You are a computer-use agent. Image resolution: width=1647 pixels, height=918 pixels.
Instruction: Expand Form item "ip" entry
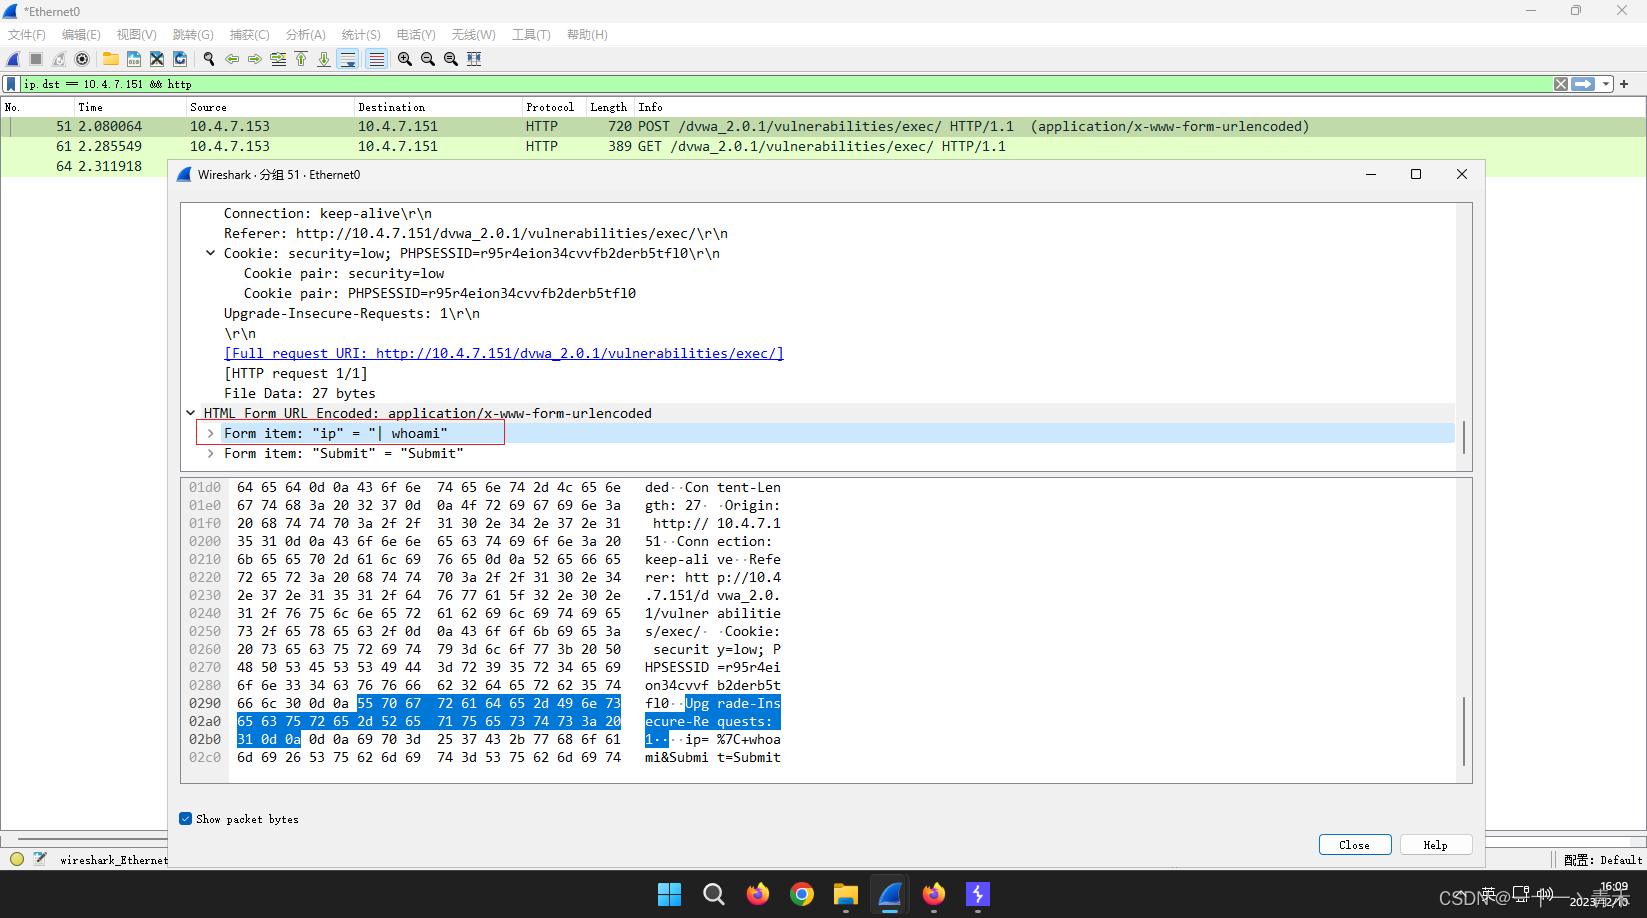click(x=210, y=433)
